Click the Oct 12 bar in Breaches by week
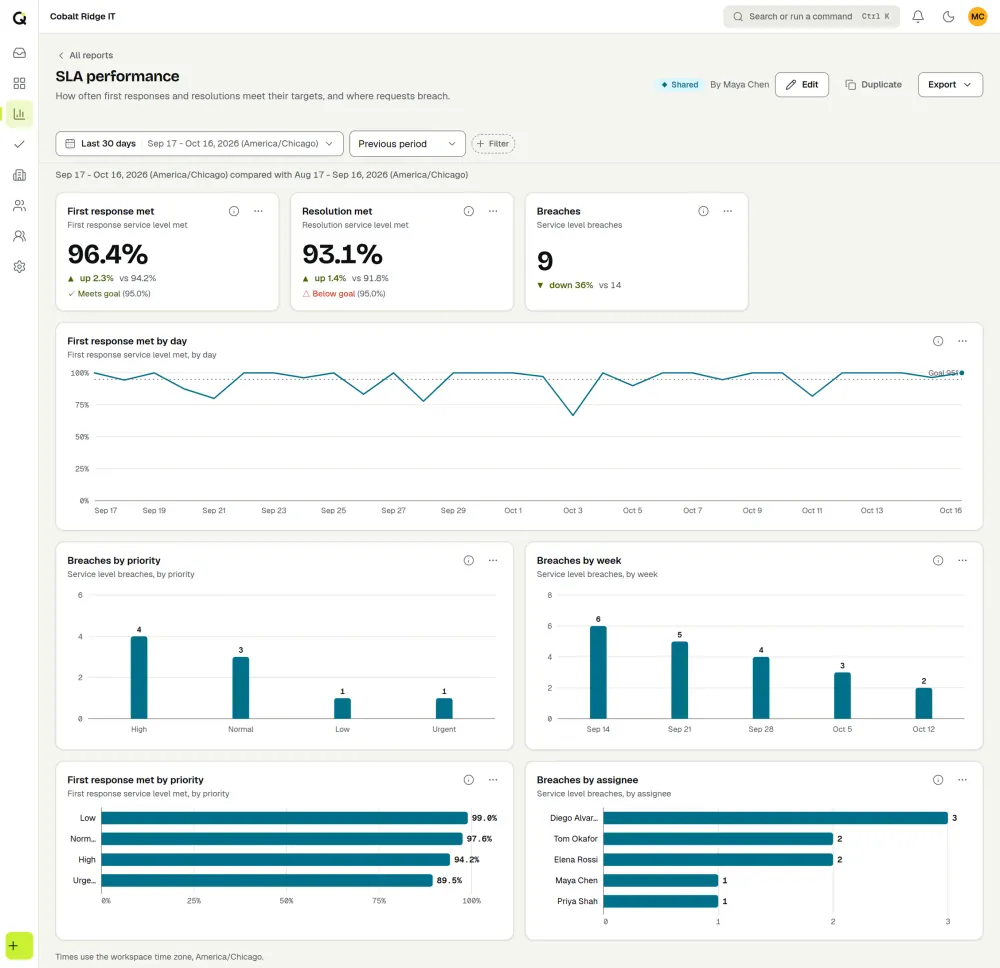Viewport: 1000px width, 968px height. [923, 703]
